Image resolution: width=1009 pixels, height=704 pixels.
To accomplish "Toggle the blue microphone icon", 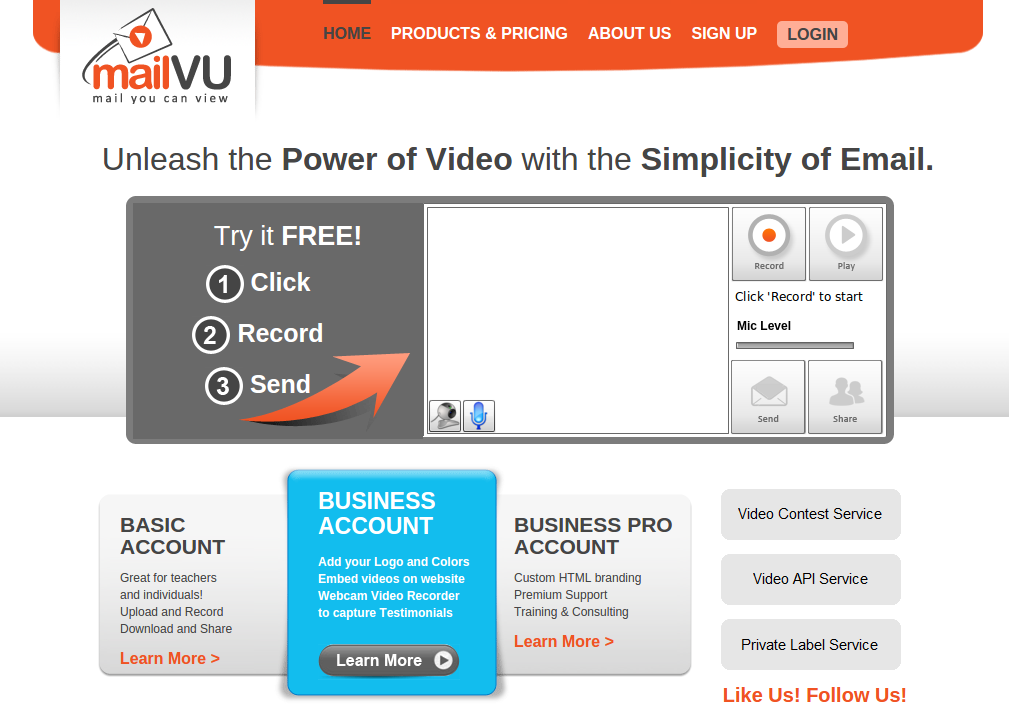I will tap(479, 416).
